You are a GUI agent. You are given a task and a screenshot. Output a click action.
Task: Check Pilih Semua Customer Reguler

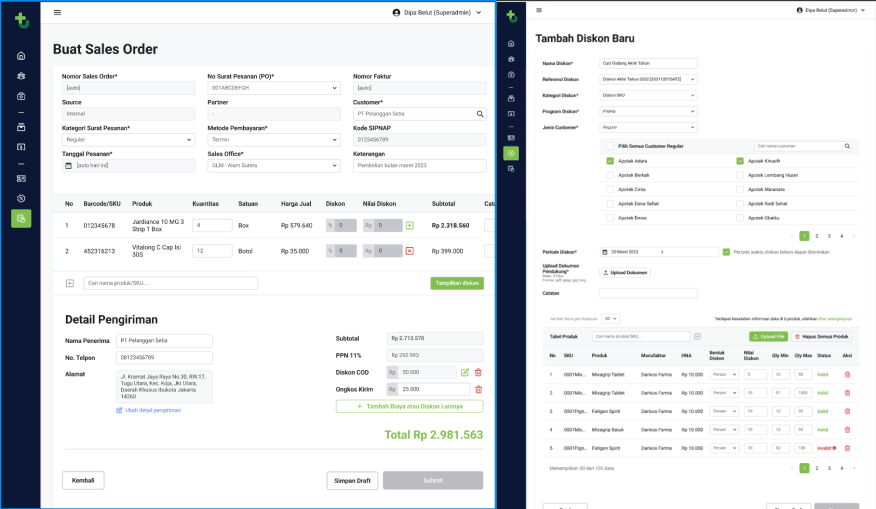(x=610, y=146)
